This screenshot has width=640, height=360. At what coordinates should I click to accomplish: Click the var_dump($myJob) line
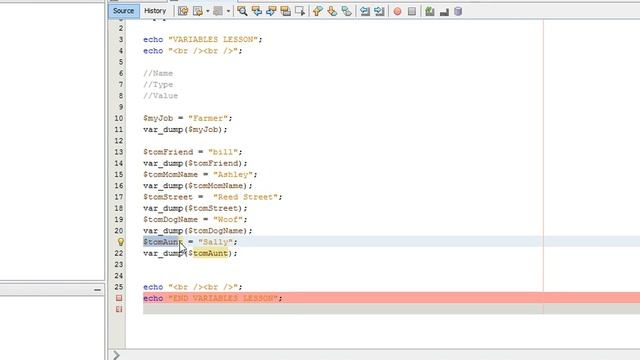(185, 130)
